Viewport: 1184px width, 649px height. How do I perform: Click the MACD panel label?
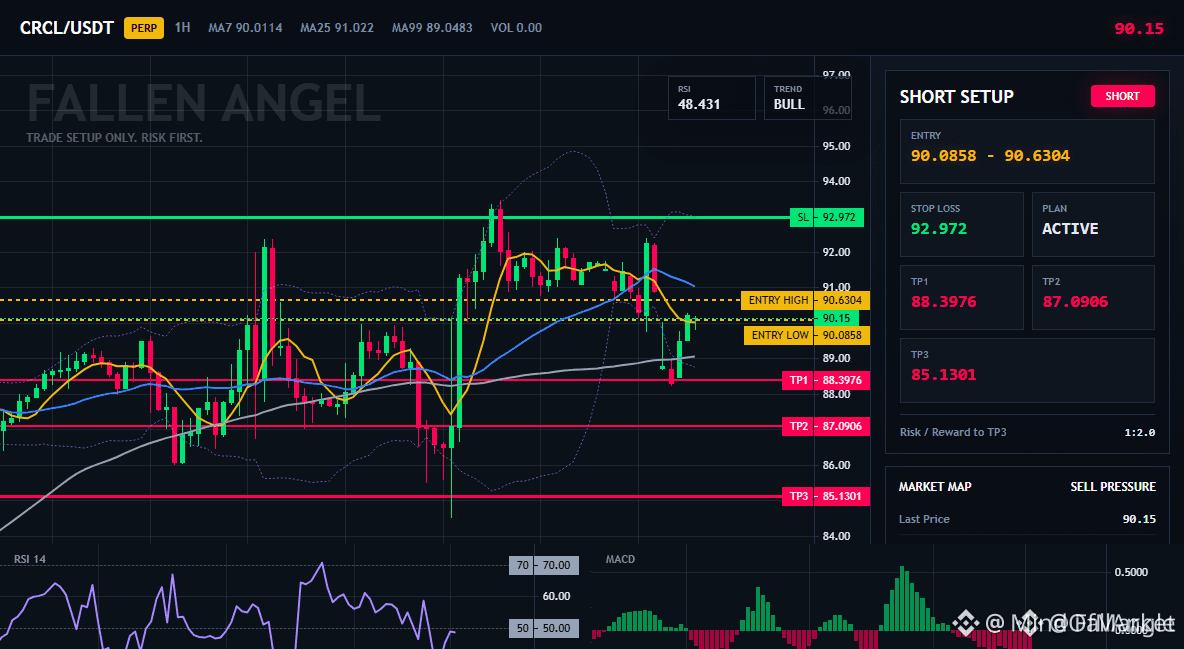click(x=620, y=559)
